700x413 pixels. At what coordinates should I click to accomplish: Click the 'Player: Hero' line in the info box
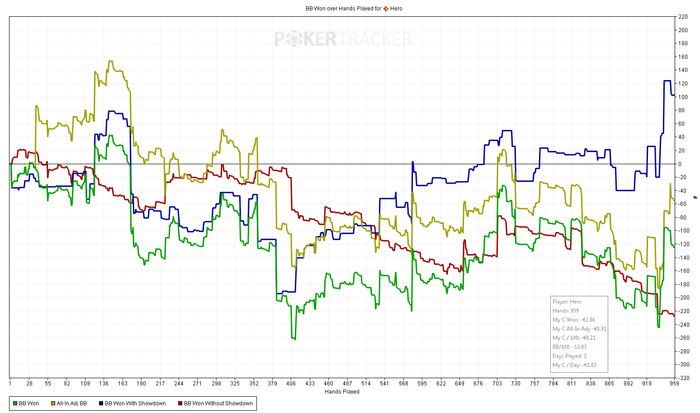pyautogui.click(x=567, y=302)
